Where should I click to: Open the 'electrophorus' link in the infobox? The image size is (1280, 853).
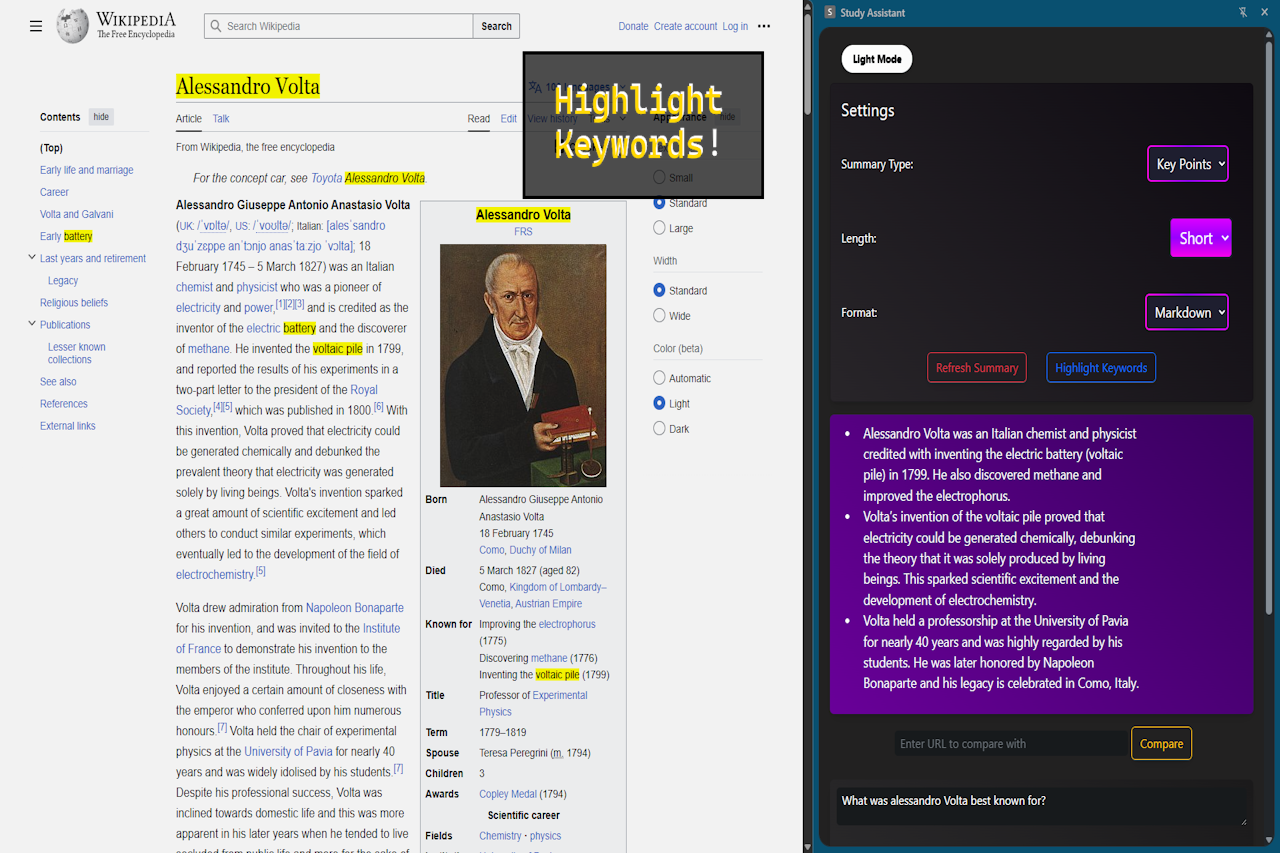pos(567,624)
